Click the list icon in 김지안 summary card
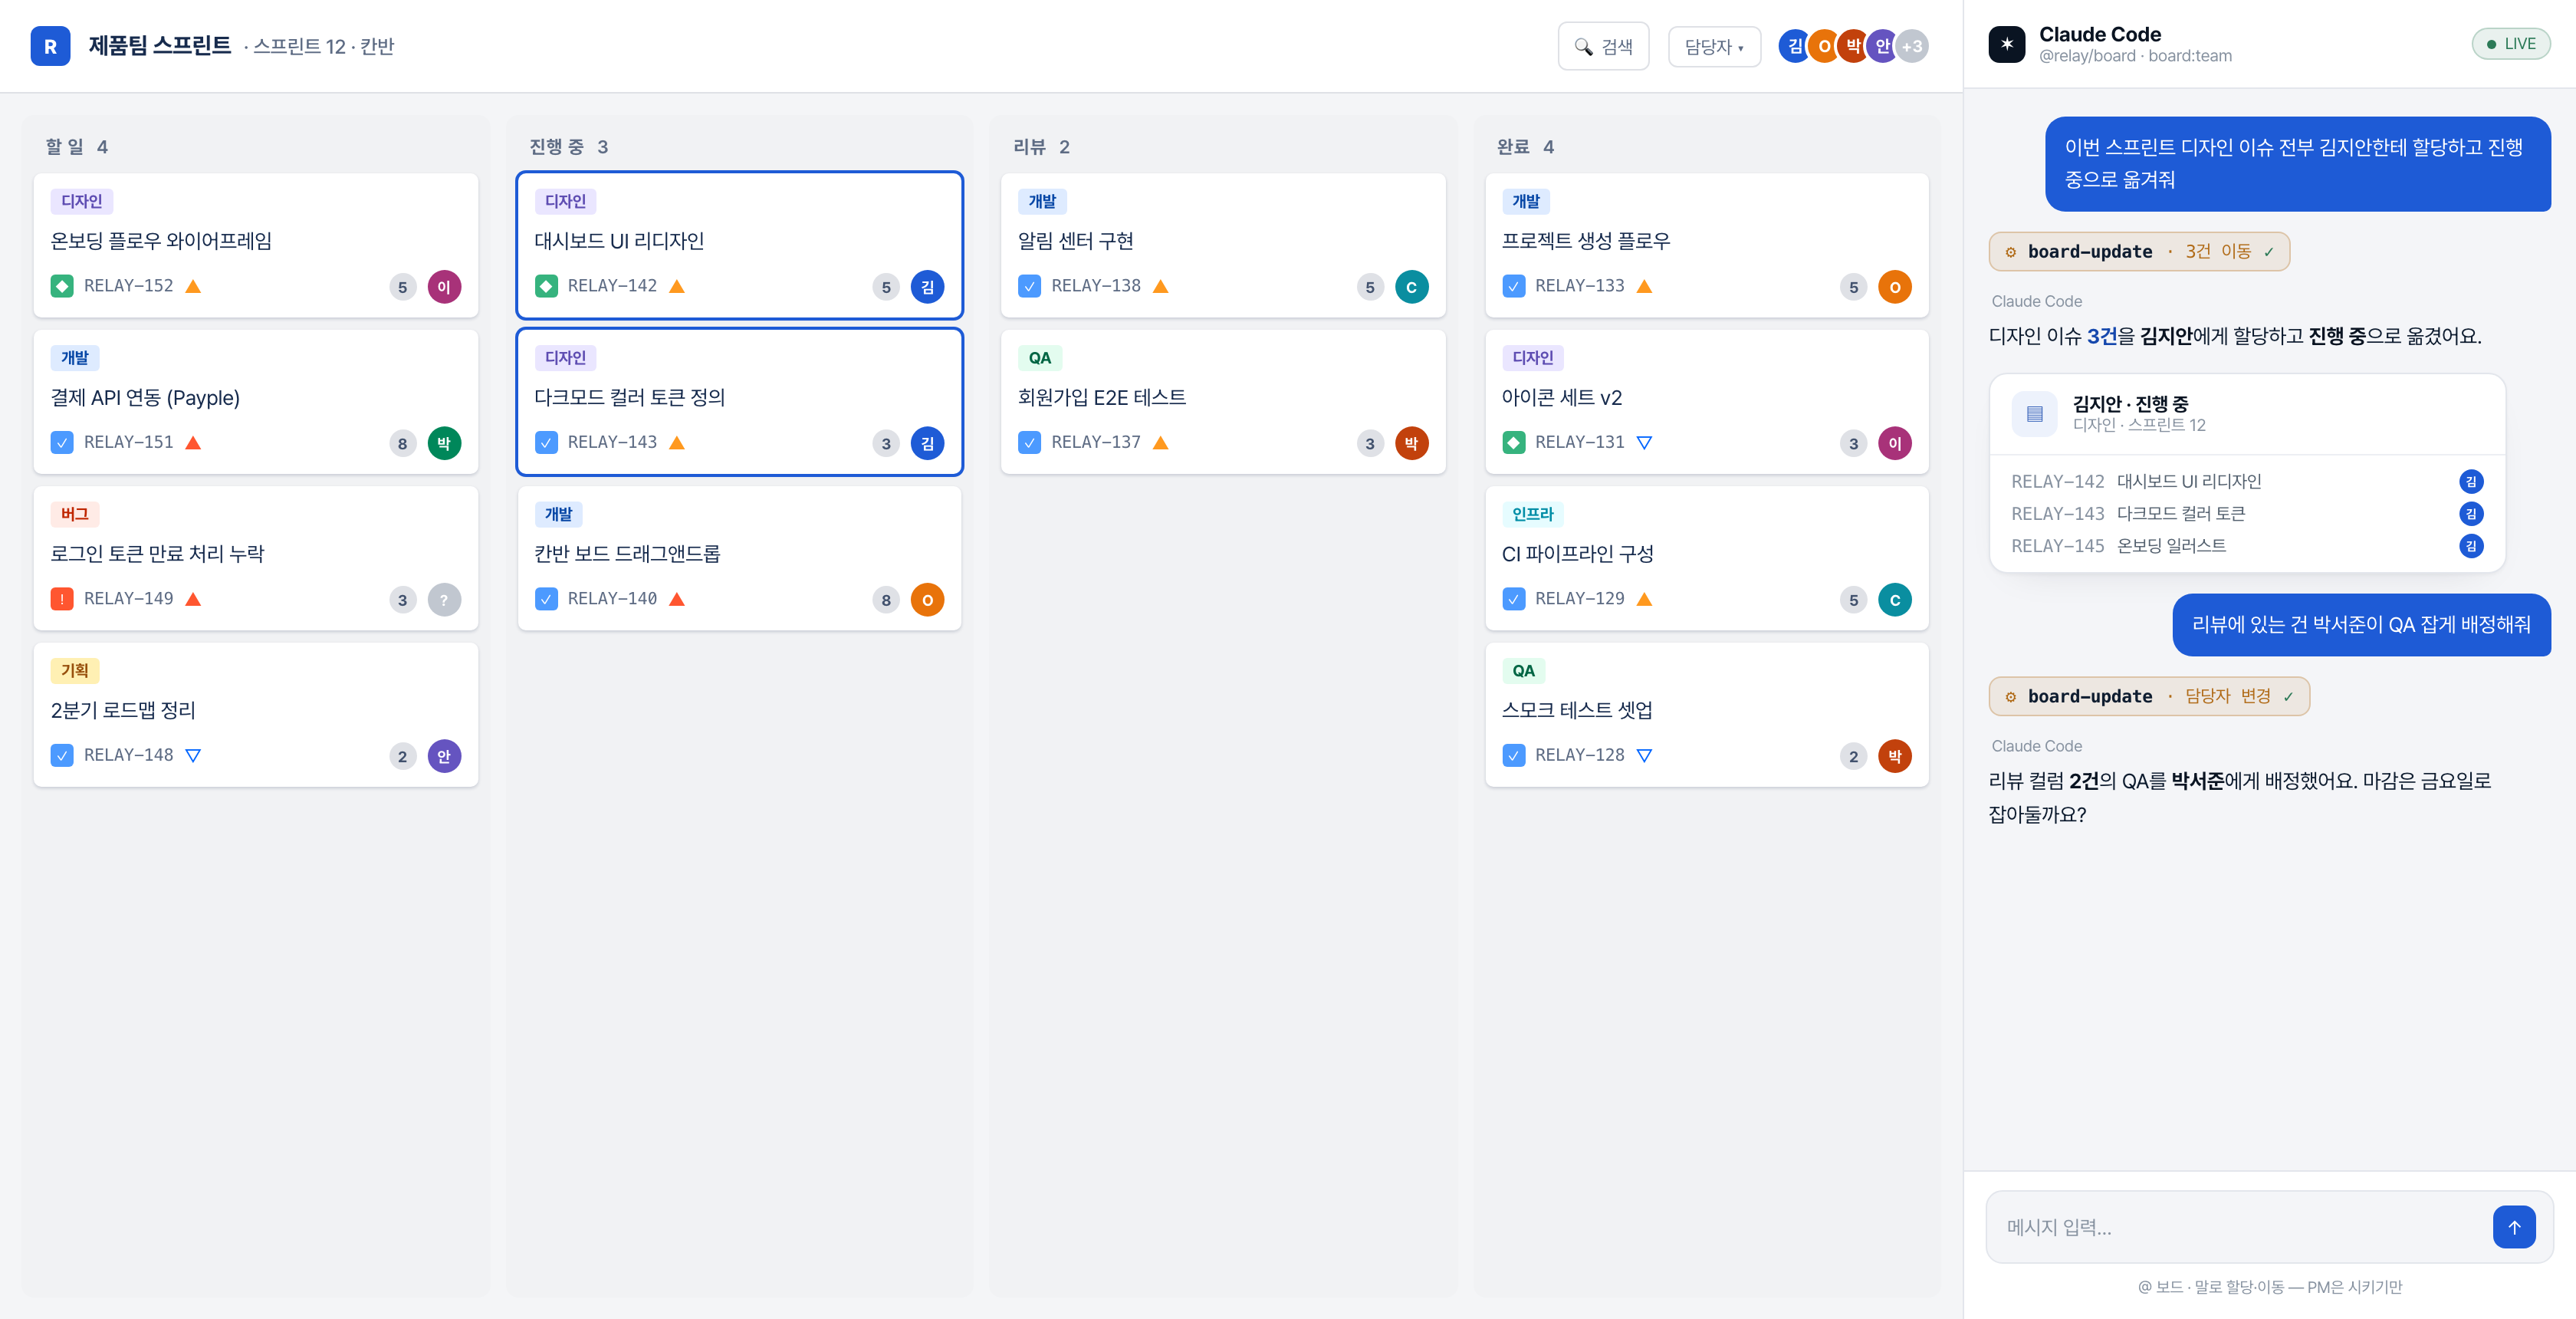This screenshot has width=2576, height=1319. click(2034, 414)
